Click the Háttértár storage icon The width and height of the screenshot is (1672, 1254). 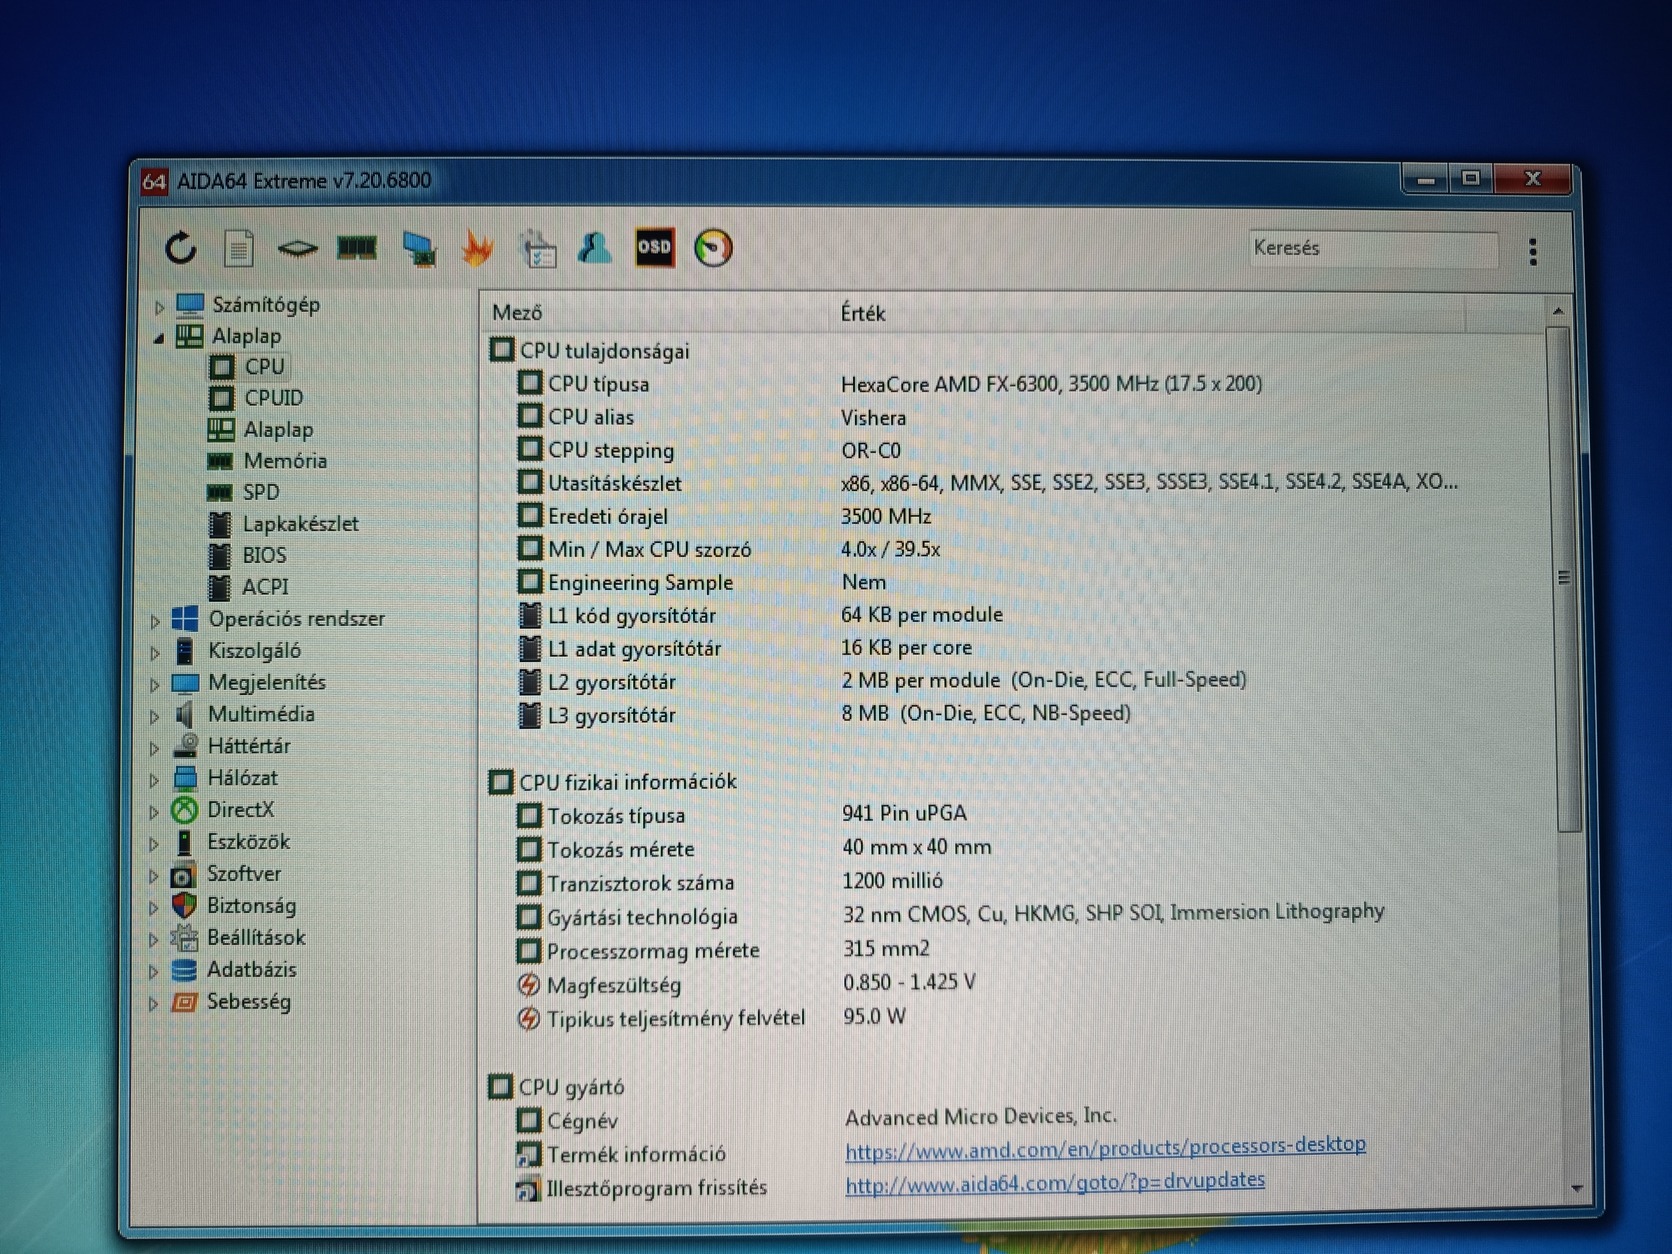click(x=185, y=746)
